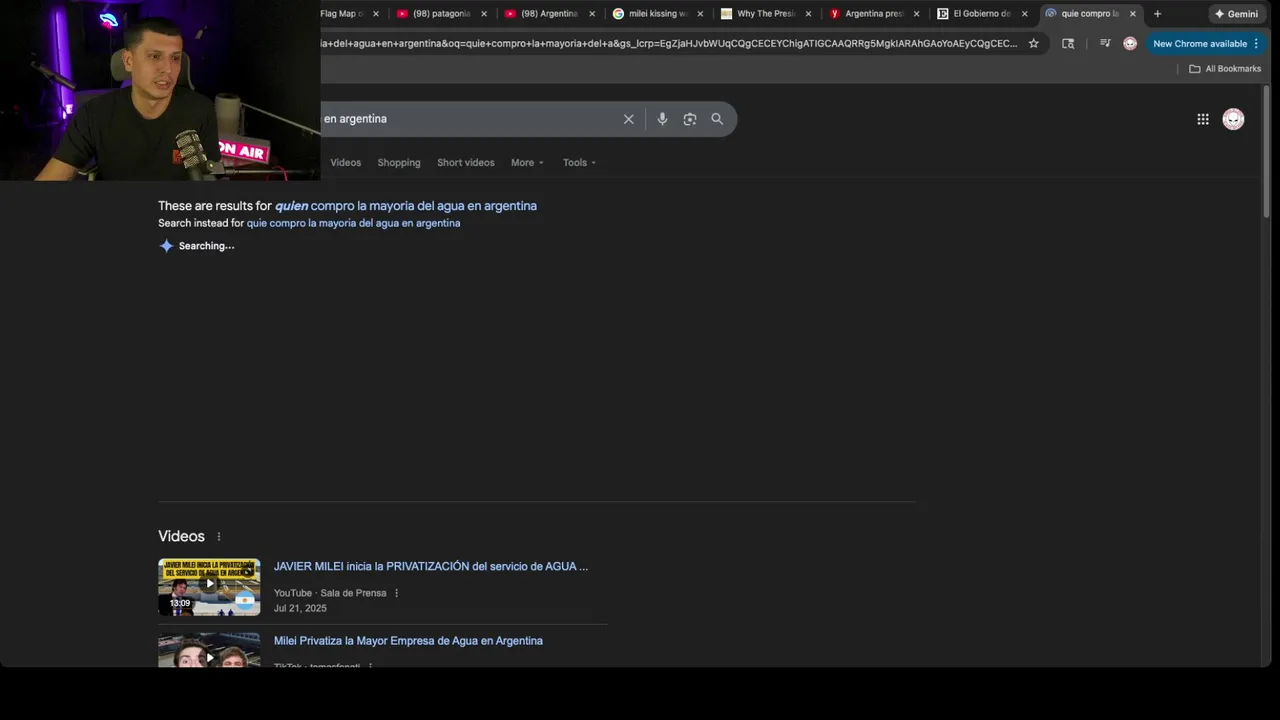Close the active 'quie compro la' tab
The image size is (1280, 720).
coord(1132,14)
